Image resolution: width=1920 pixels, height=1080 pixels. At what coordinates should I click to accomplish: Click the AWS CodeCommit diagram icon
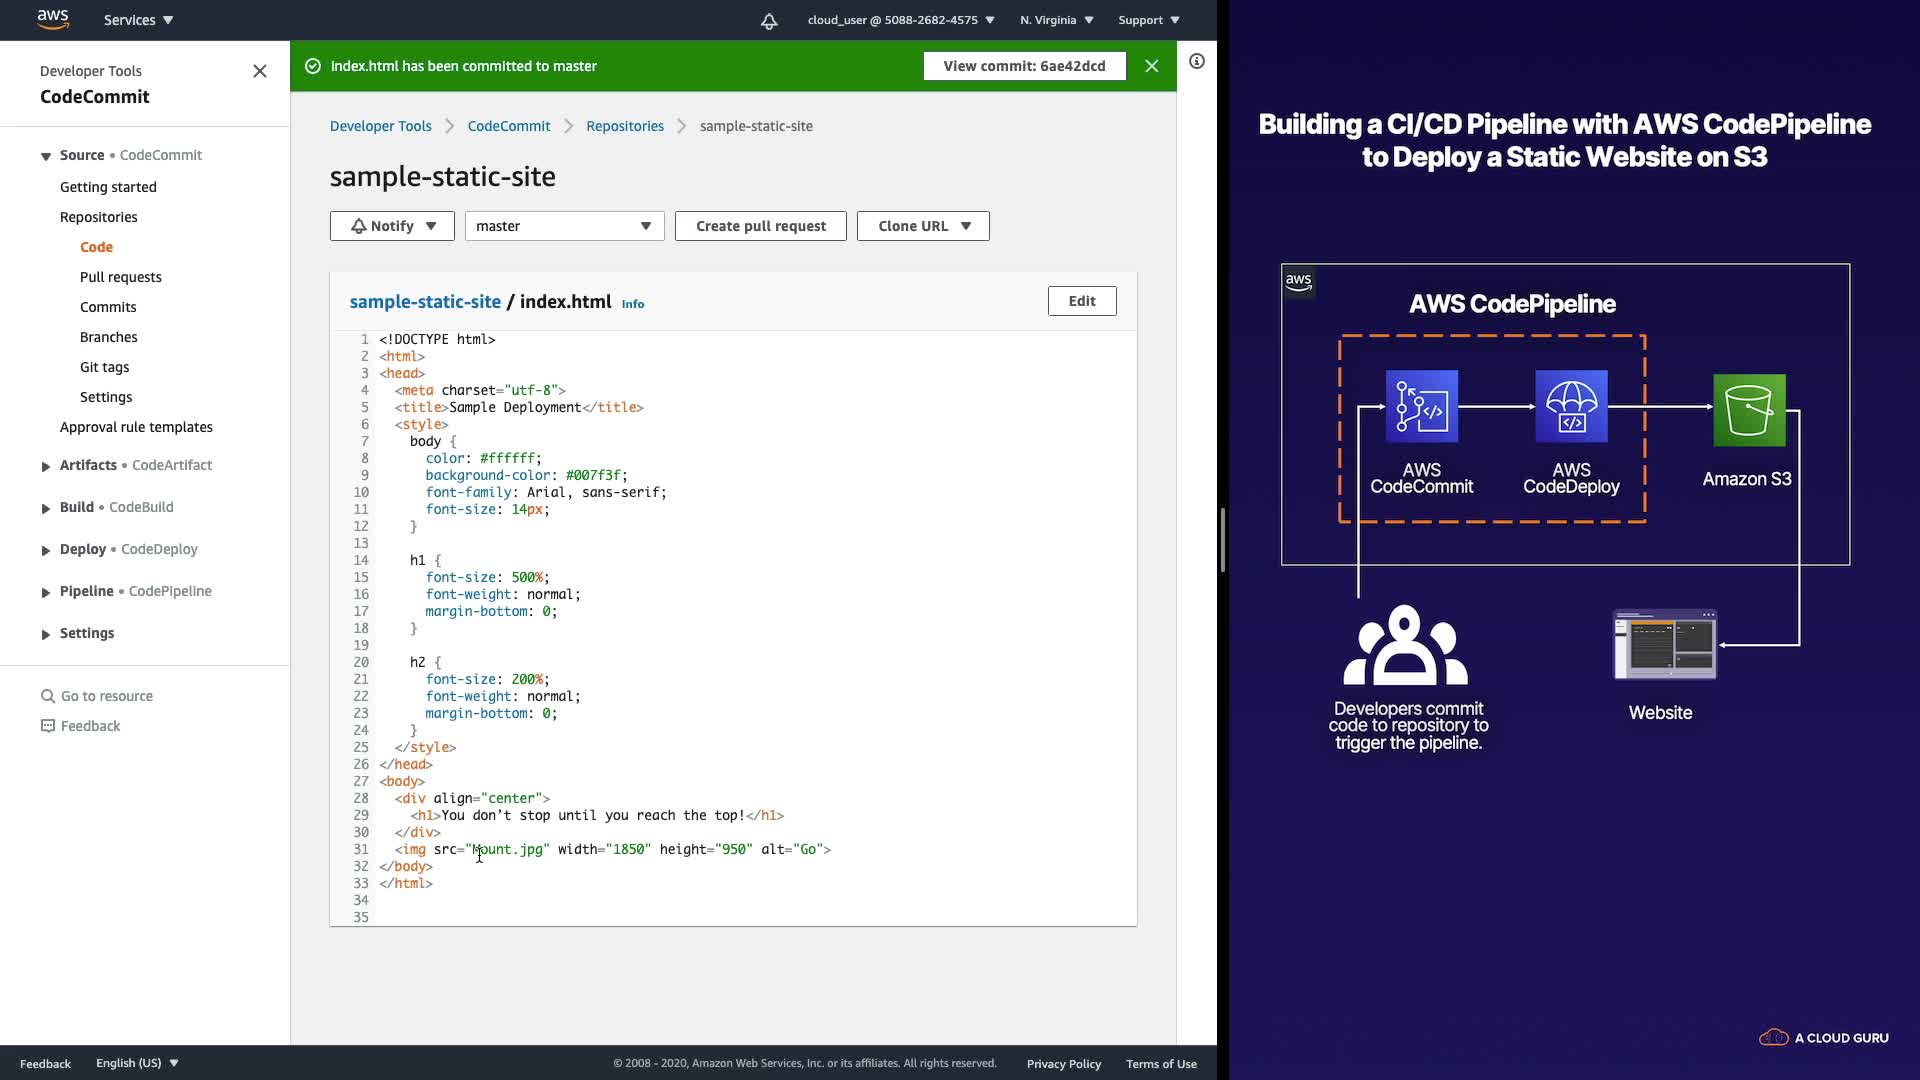(1421, 406)
